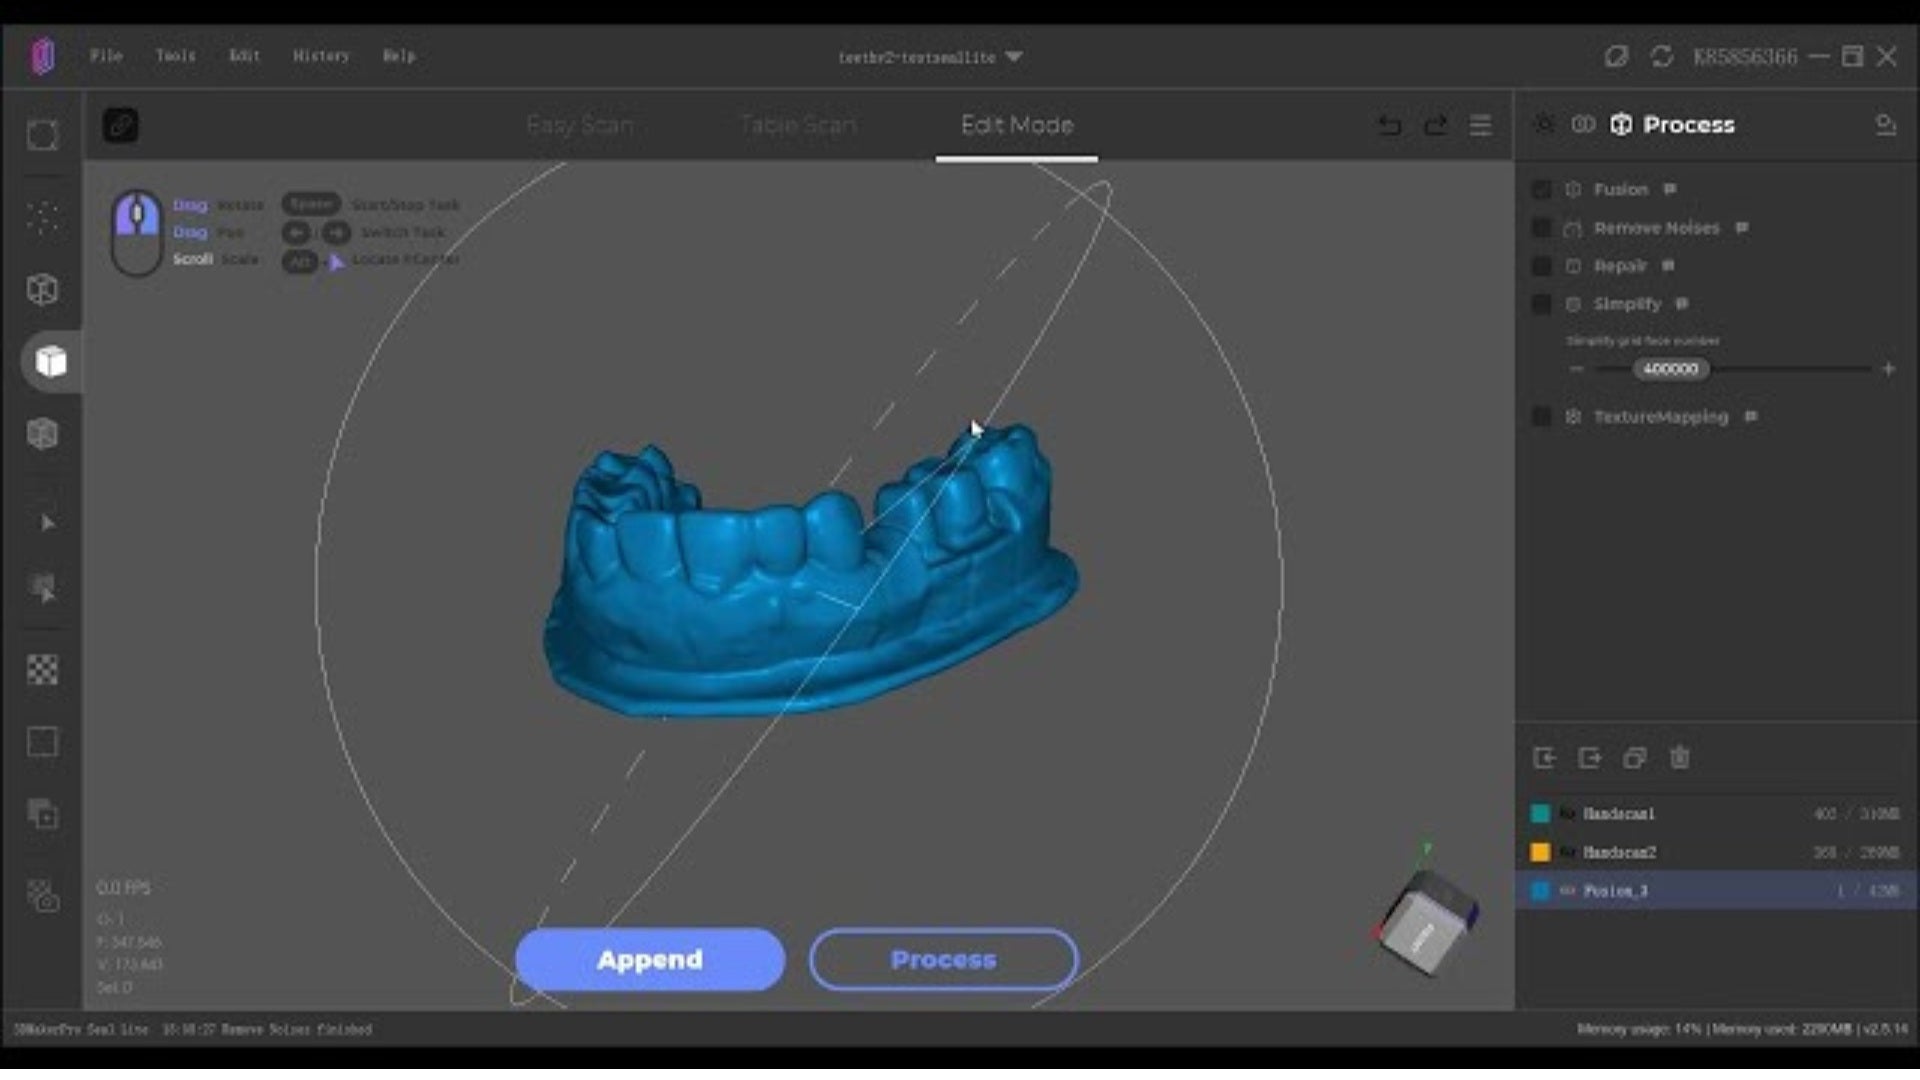
Task: Click the Simplify grid face number slider
Action: point(1671,370)
